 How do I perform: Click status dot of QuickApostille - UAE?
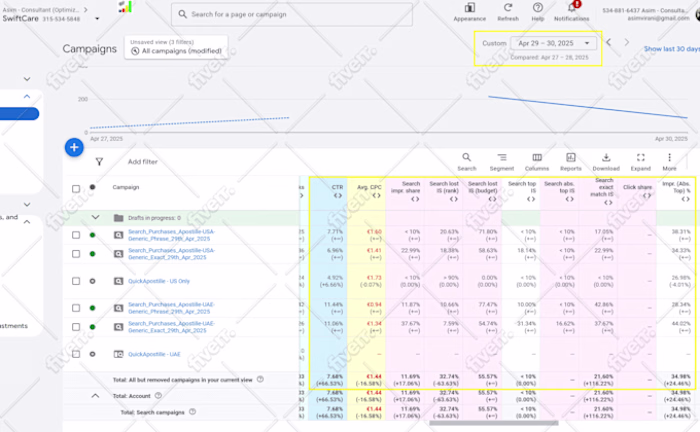click(92, 354)
